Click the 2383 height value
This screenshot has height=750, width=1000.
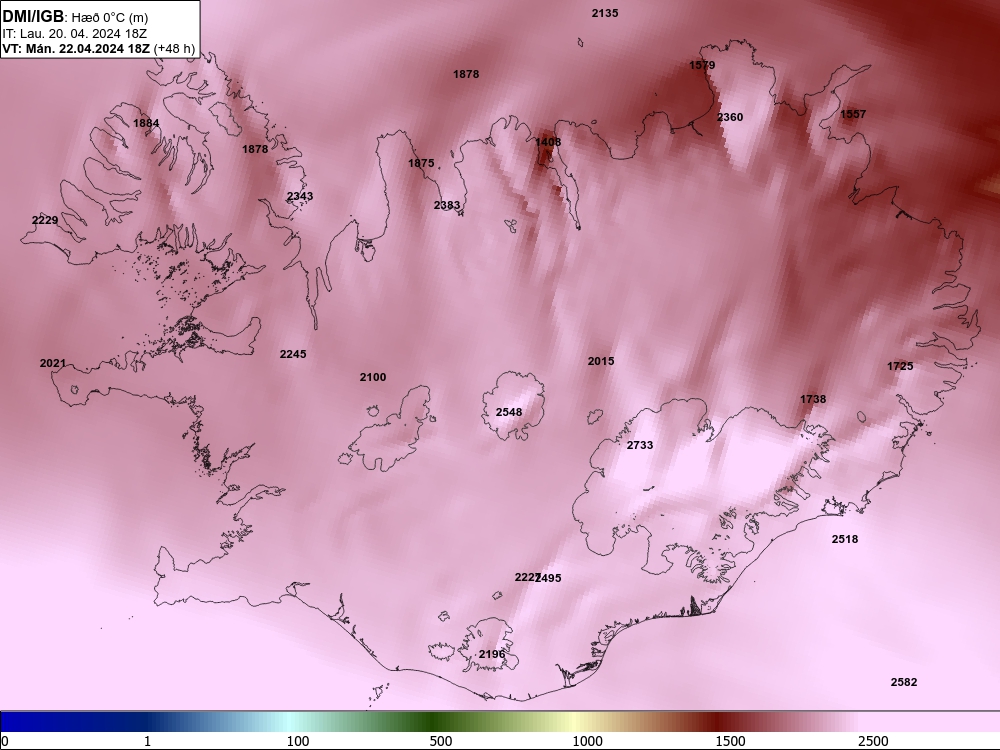446,205
